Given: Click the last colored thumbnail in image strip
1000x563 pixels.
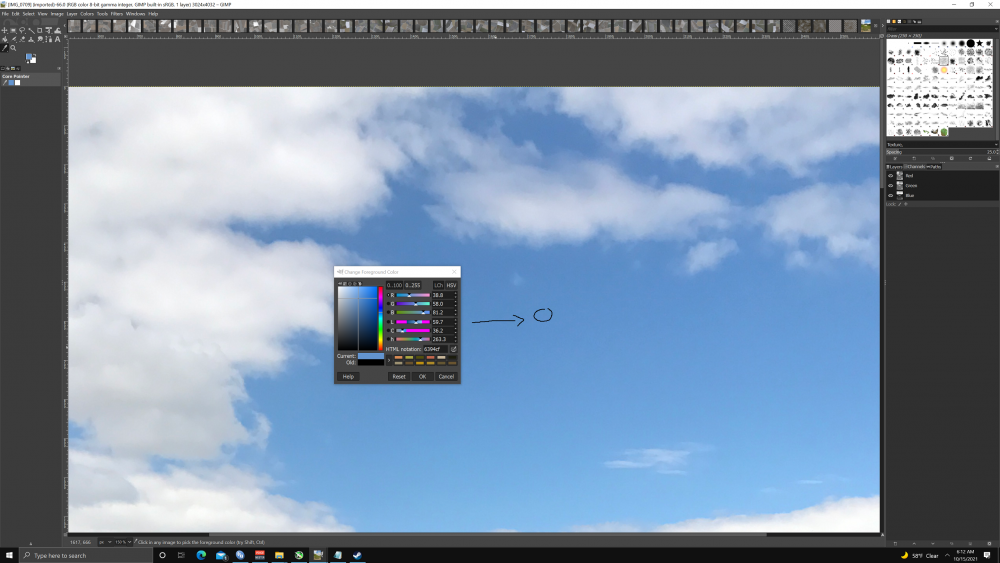Looking at the screenshot, I should [x=866, y=26].
